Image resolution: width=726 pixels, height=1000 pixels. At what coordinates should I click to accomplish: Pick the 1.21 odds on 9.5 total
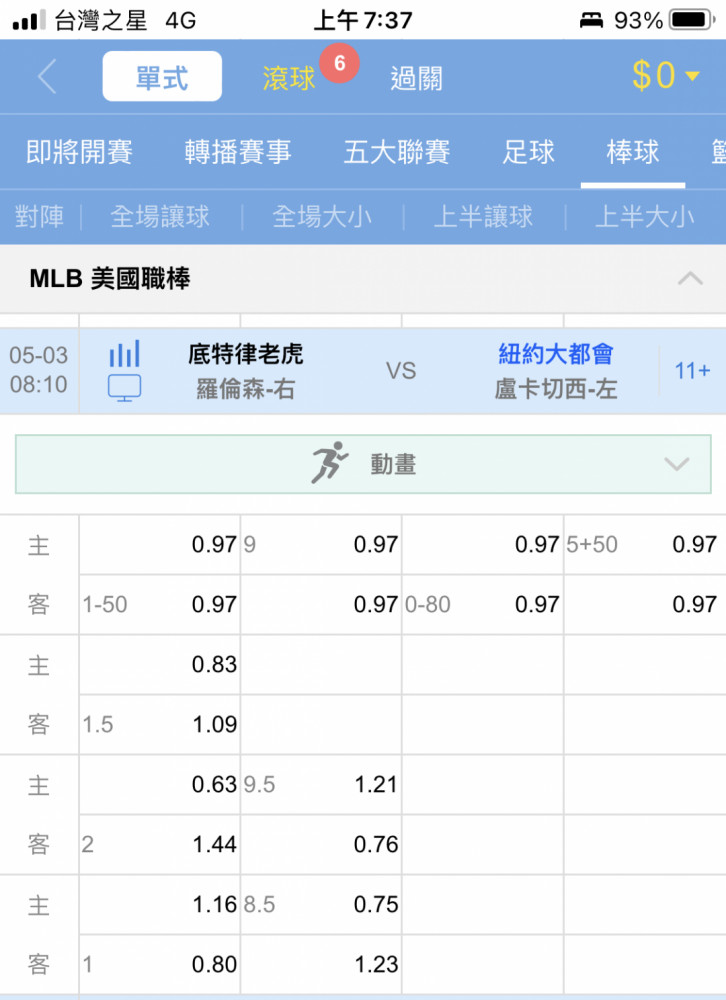pos(376,785)
